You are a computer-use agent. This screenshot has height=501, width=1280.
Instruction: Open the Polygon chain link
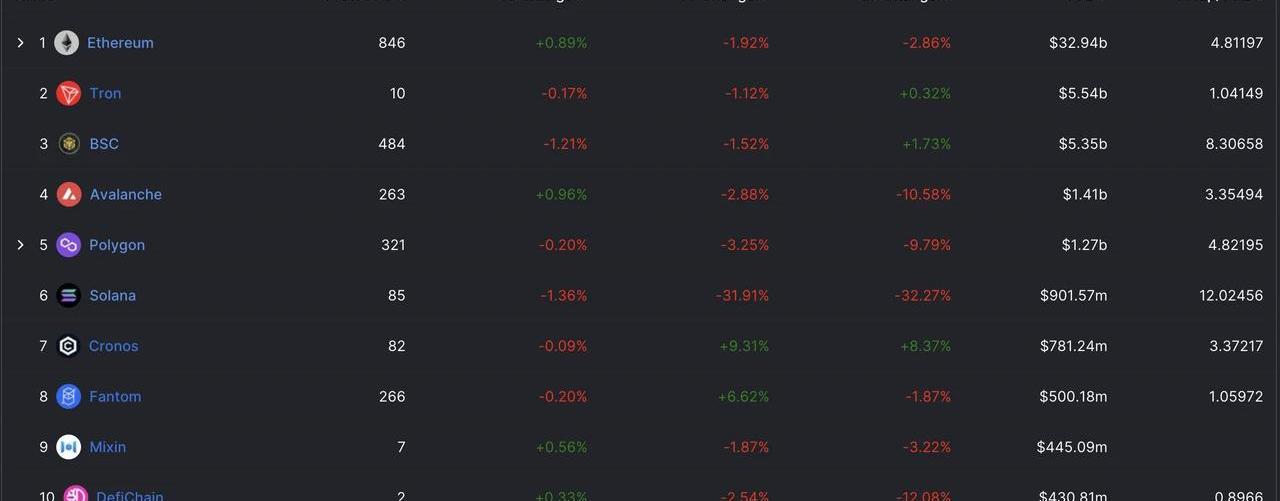click(117, 245)
